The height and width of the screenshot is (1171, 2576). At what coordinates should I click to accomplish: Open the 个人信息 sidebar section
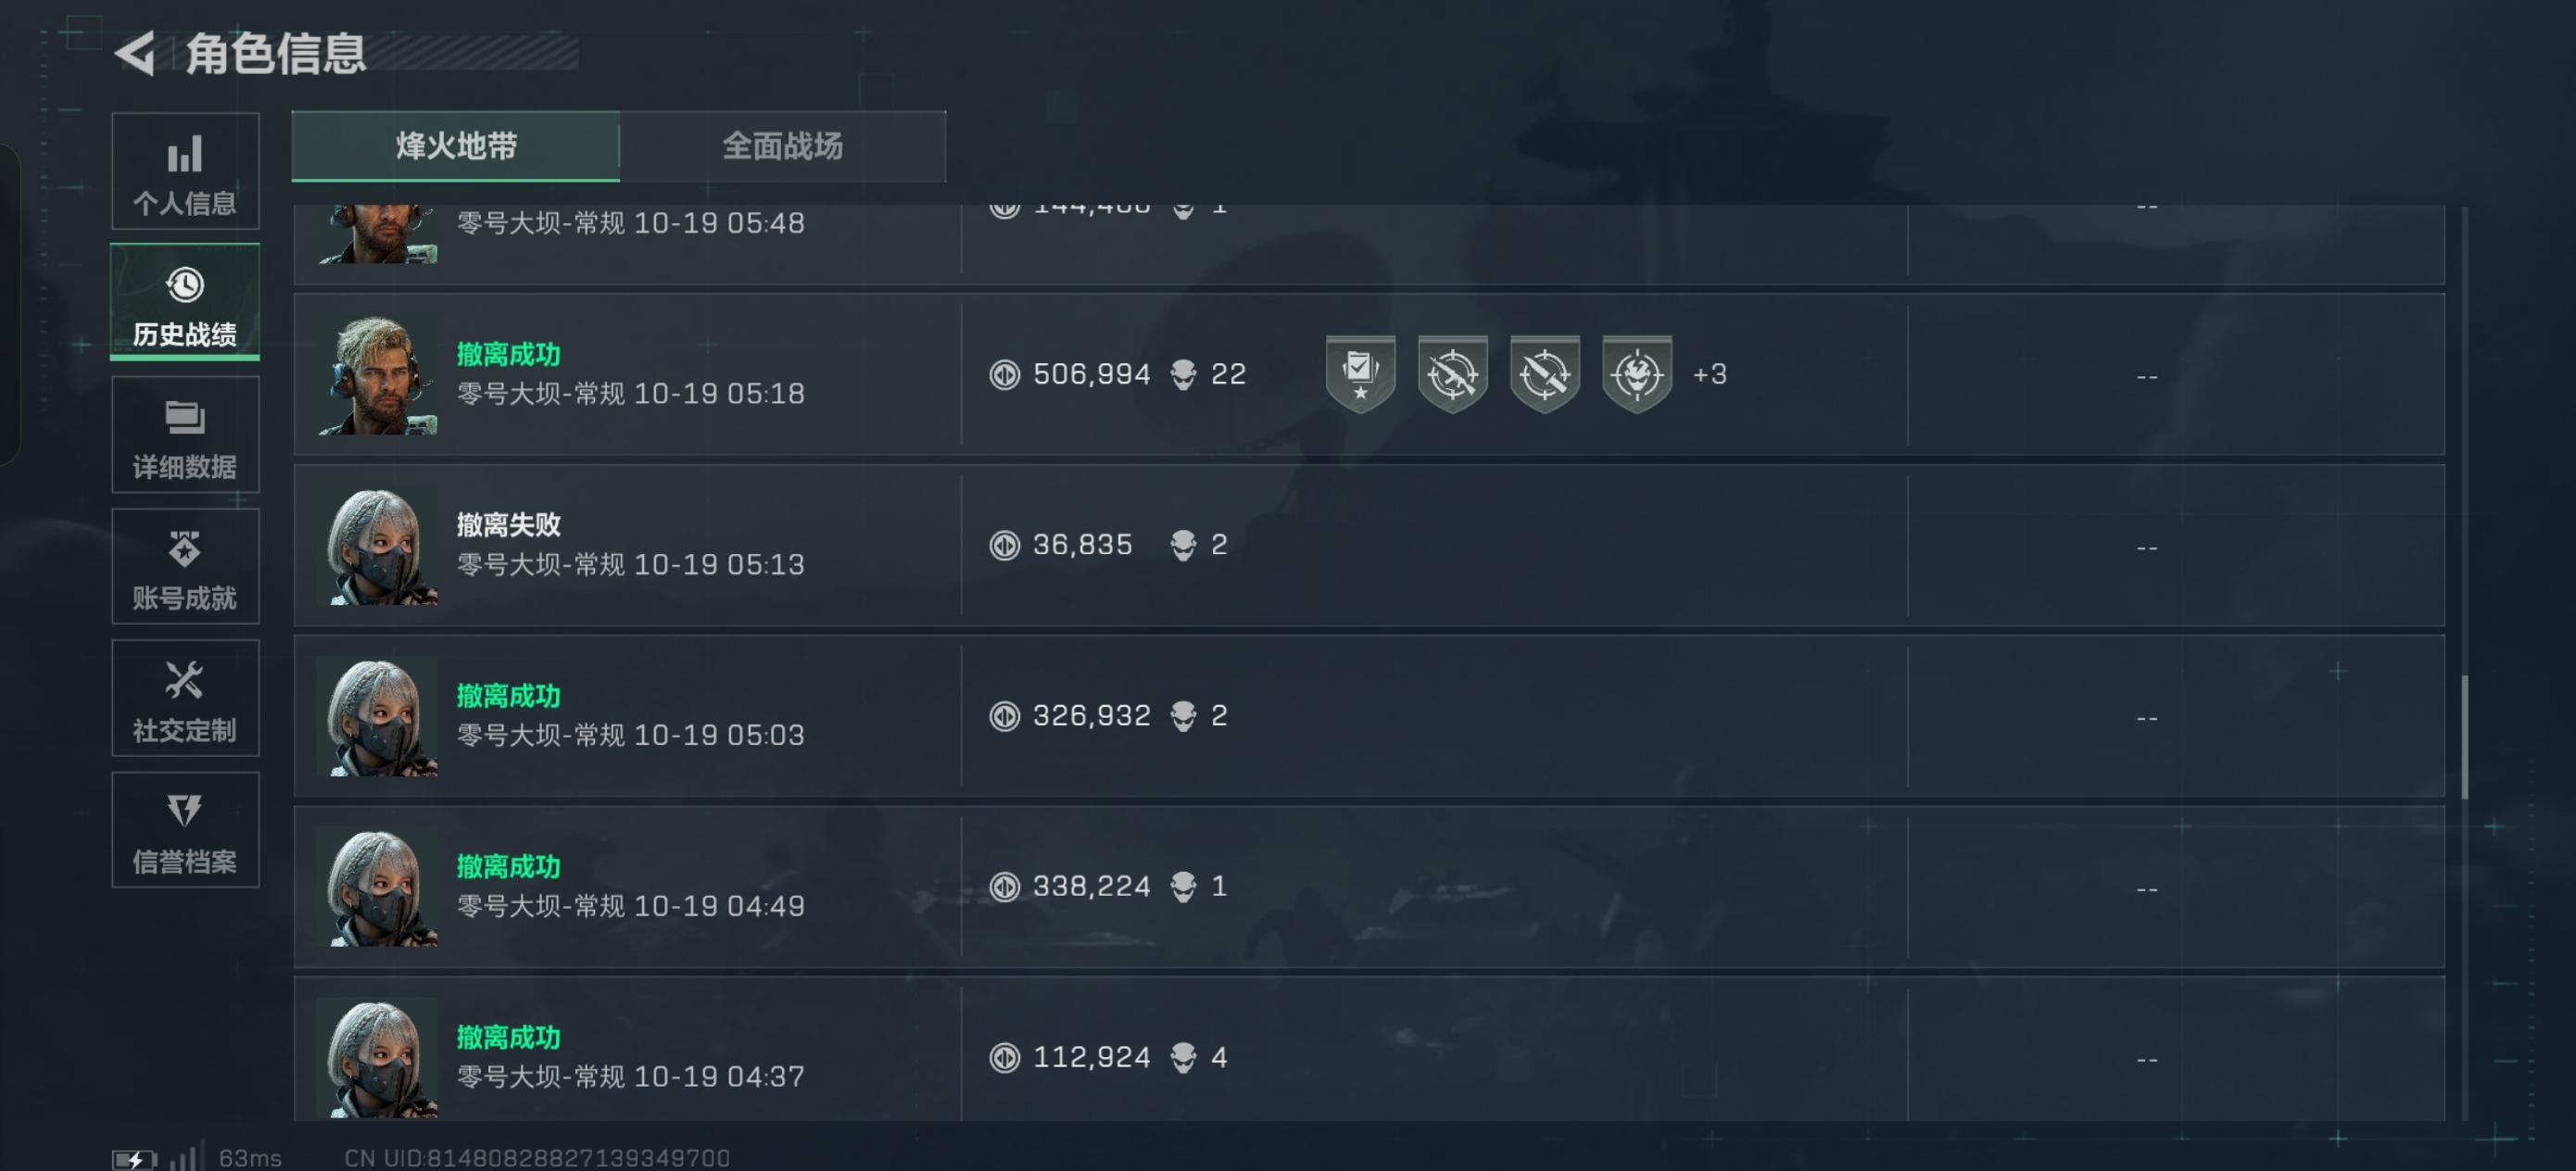tap(185, 172)
